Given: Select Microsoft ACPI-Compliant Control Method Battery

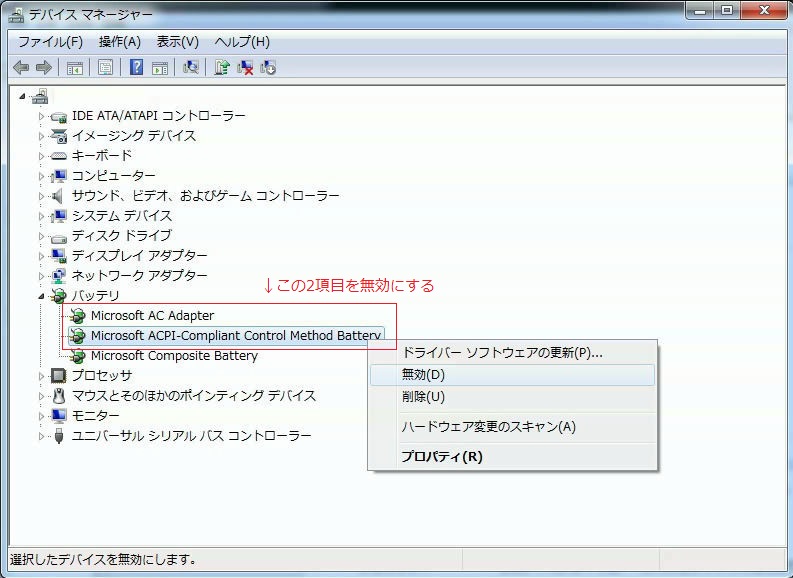Looking at the screenshot, I should pyautogui.click(x=236, y=335).
